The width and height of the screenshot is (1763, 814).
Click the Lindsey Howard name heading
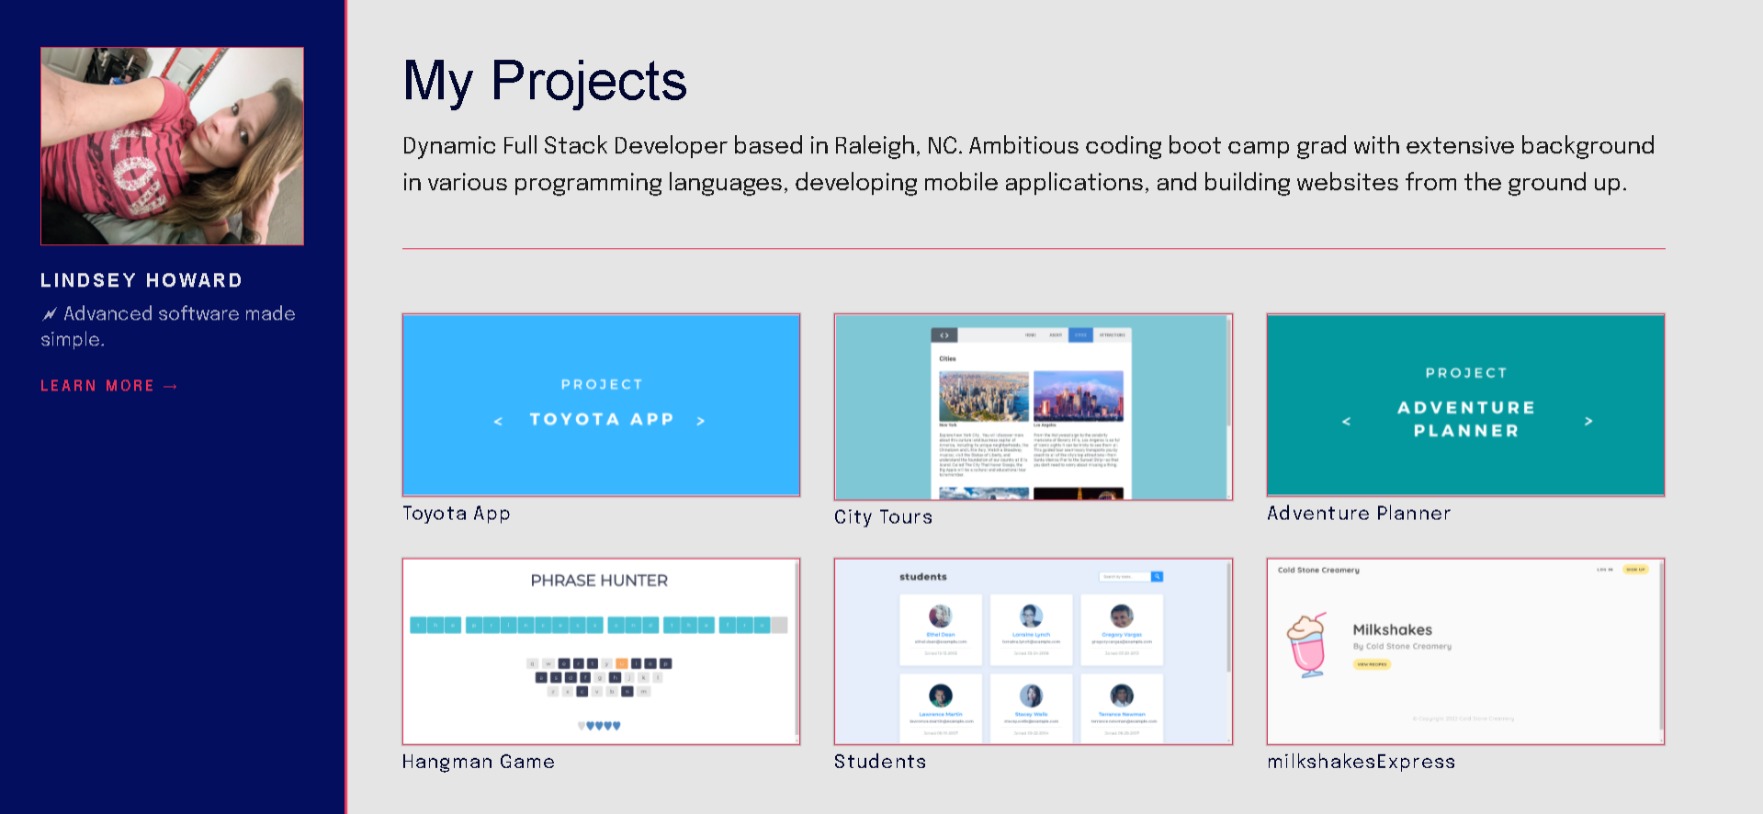pyautogui.click(x=141, y=281)
